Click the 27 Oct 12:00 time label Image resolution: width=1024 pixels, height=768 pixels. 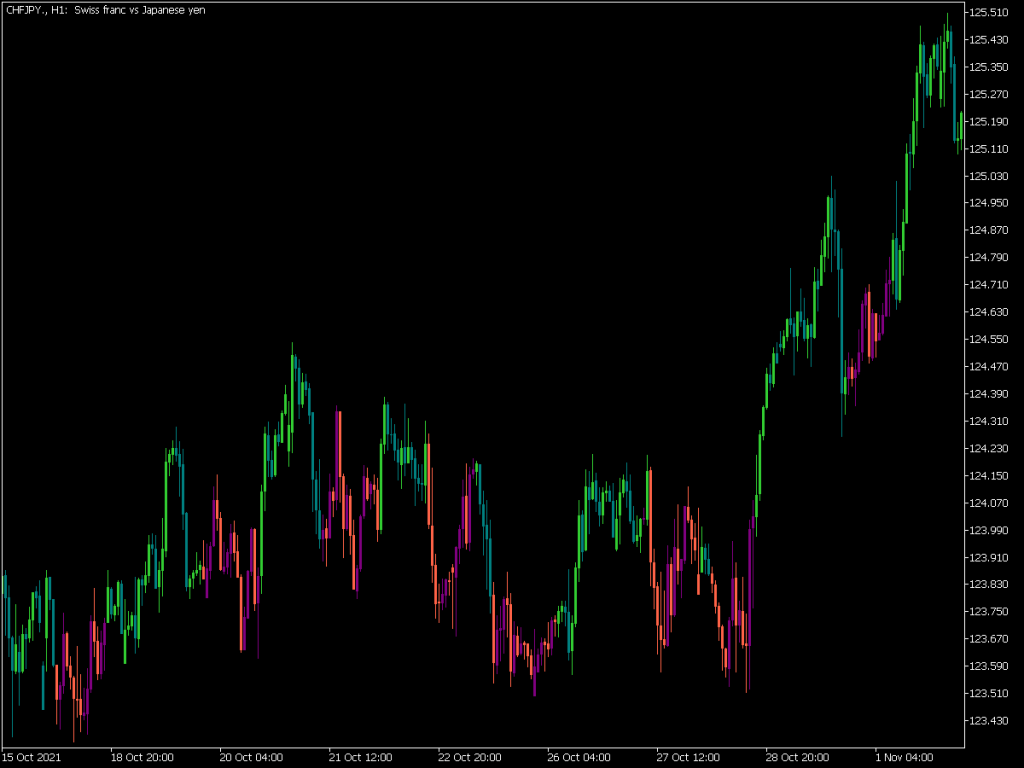tap(686, 757)
